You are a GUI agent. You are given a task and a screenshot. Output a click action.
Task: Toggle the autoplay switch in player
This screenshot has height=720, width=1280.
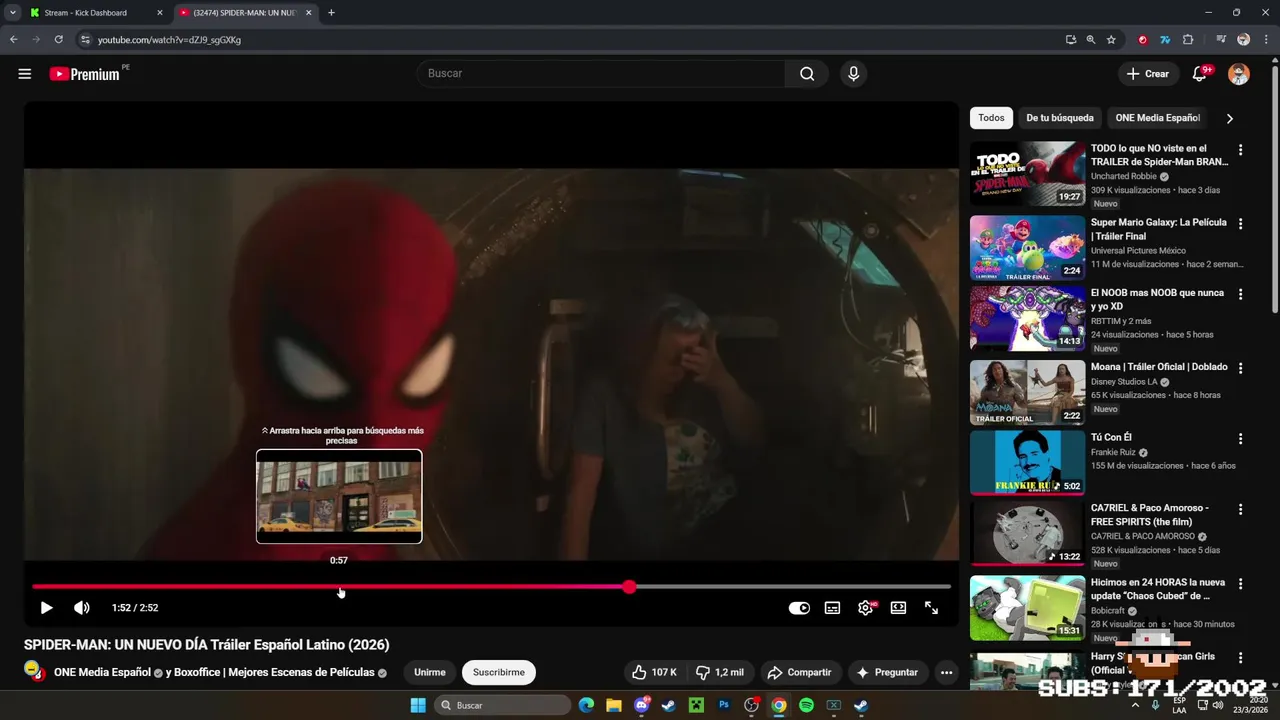pos(799,608)
